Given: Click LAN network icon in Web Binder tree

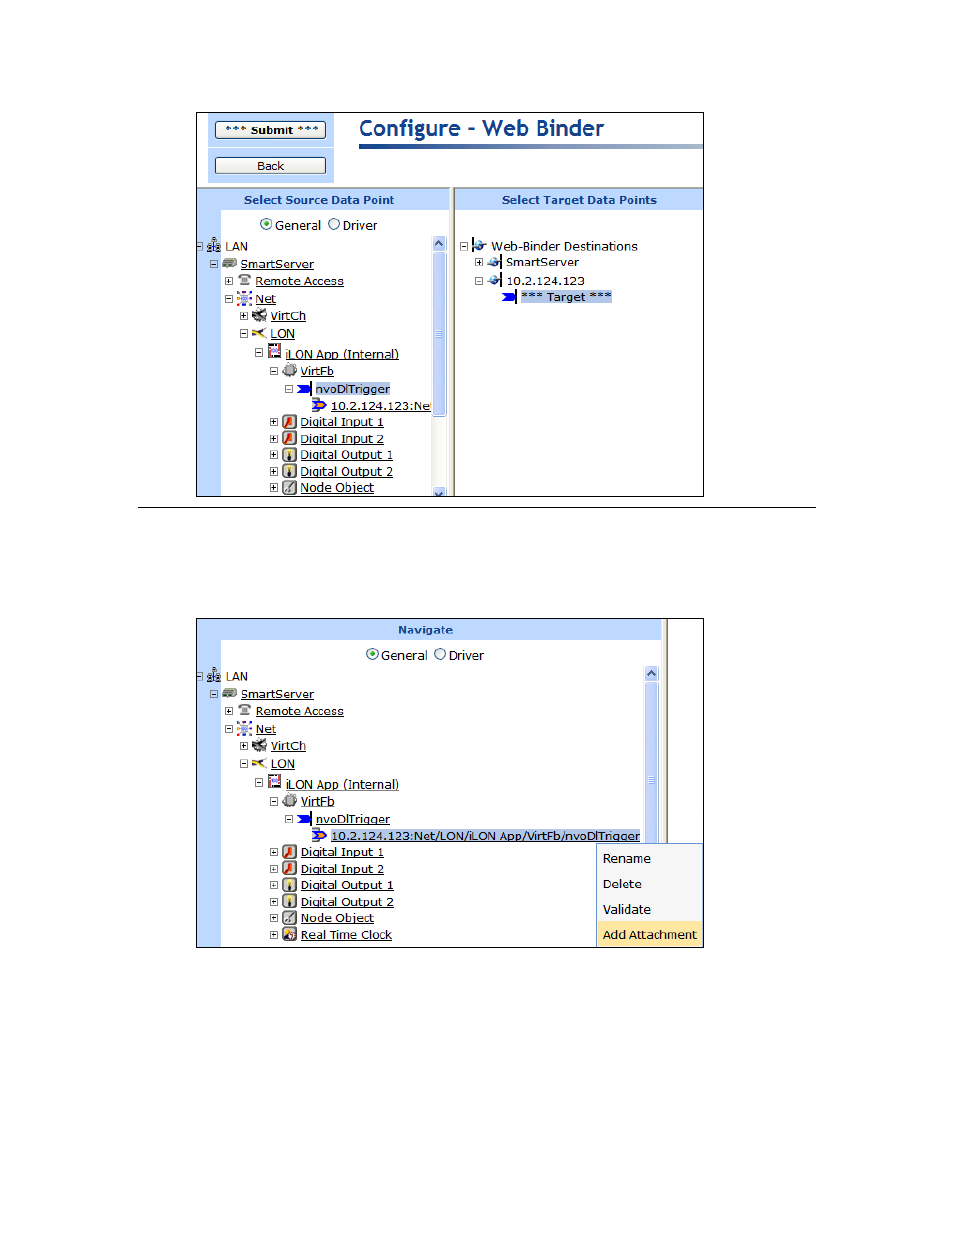Looking at the screenshot, I should click(x=214, y=246).
